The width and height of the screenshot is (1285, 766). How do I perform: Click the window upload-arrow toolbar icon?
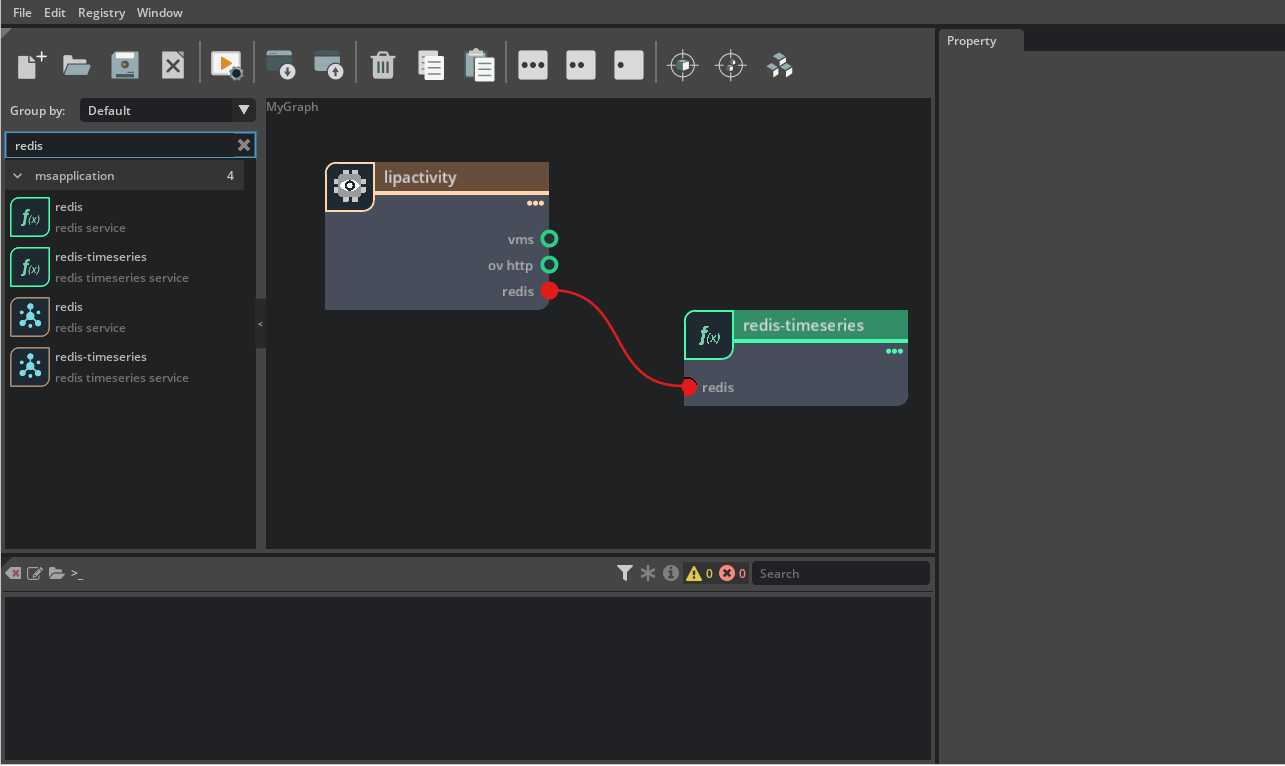(329, 66)
